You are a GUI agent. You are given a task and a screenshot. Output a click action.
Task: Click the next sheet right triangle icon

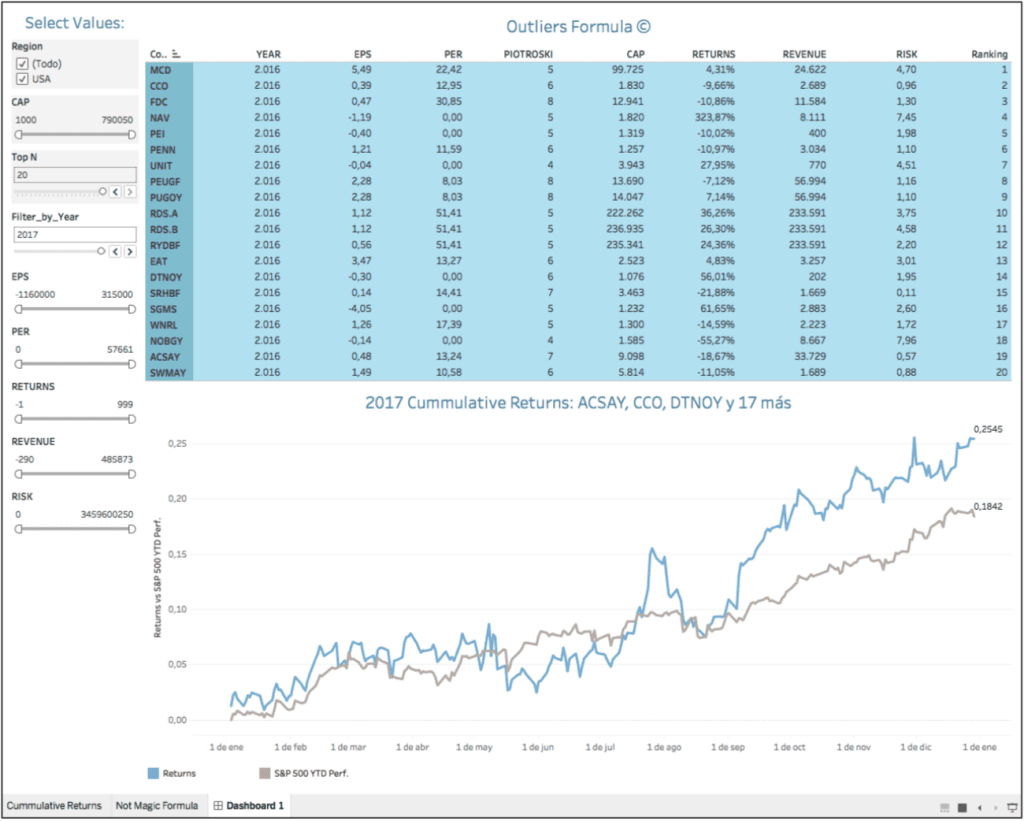(x=995, y=808)
